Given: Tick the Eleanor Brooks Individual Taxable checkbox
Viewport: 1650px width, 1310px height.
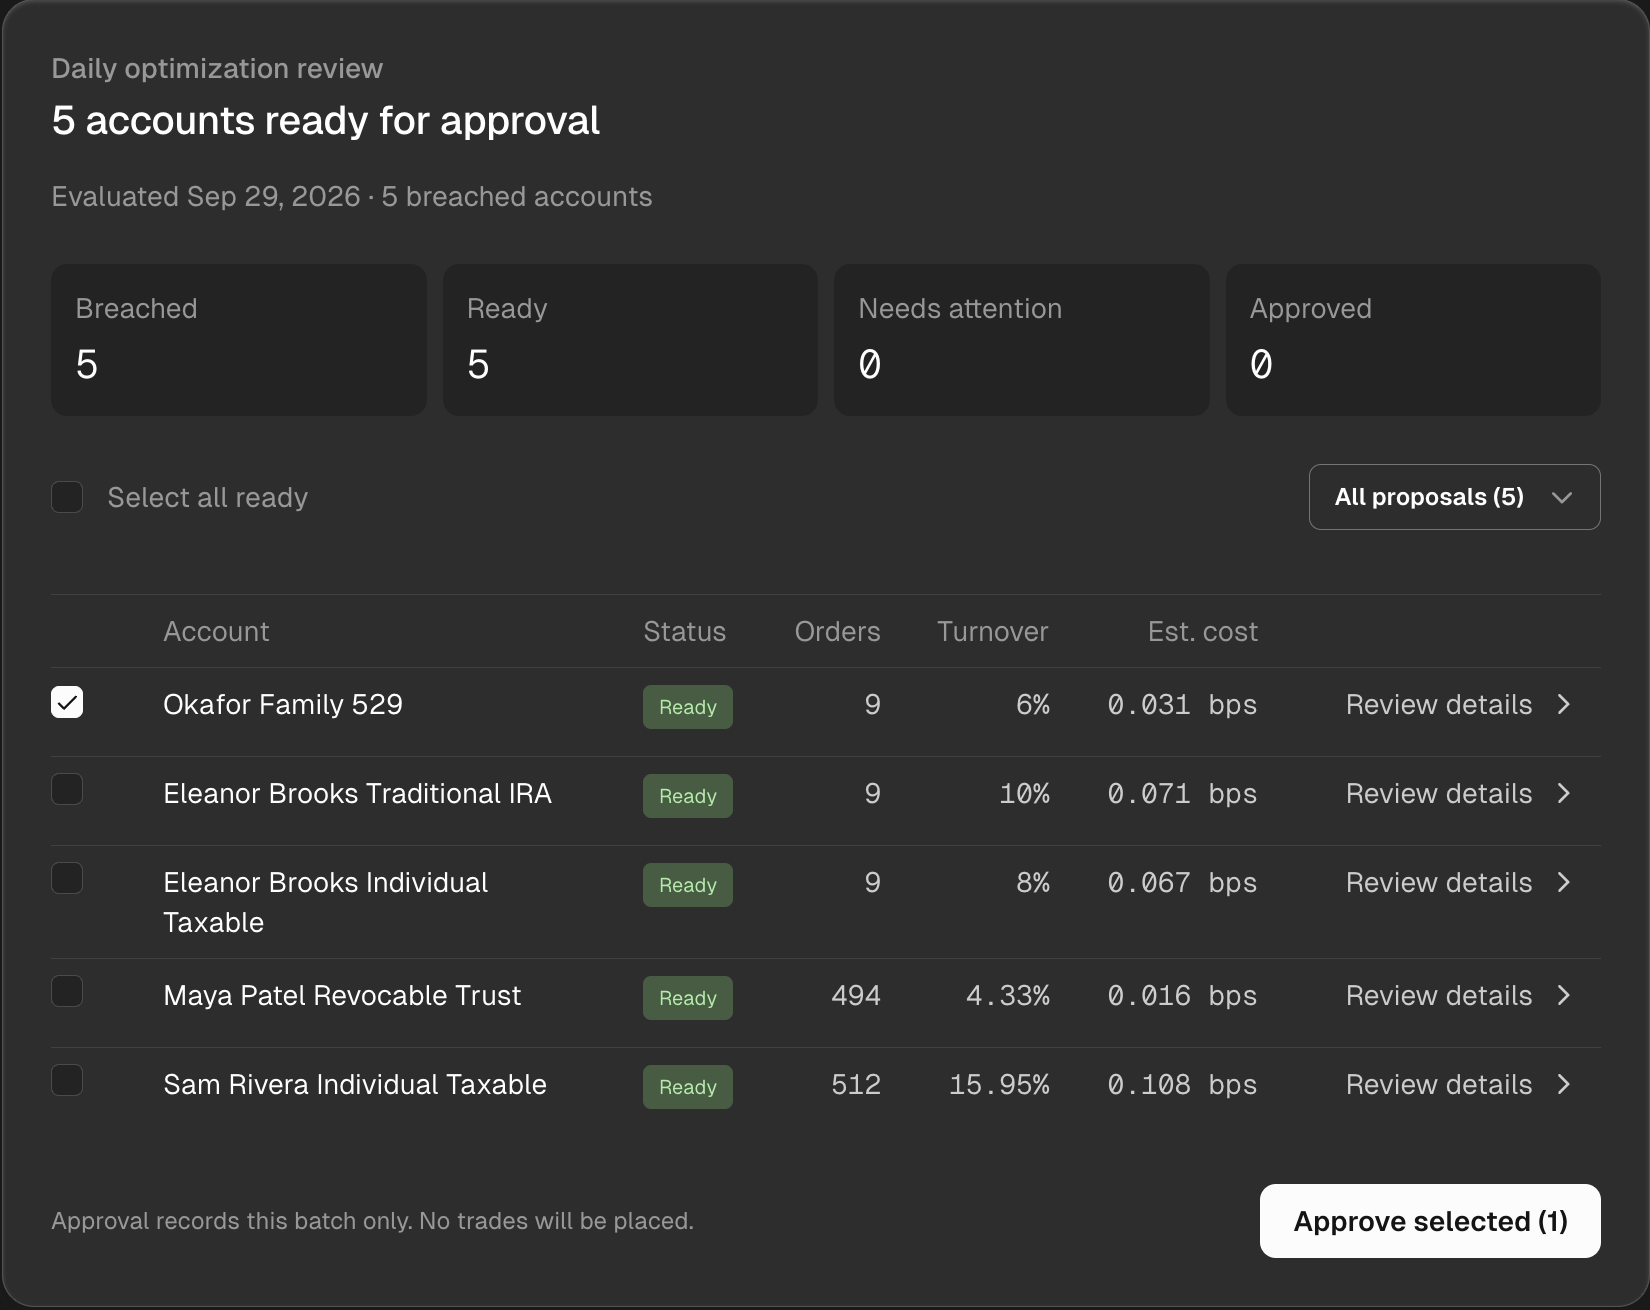Looking at the screenshot, I should coord(67,878).
